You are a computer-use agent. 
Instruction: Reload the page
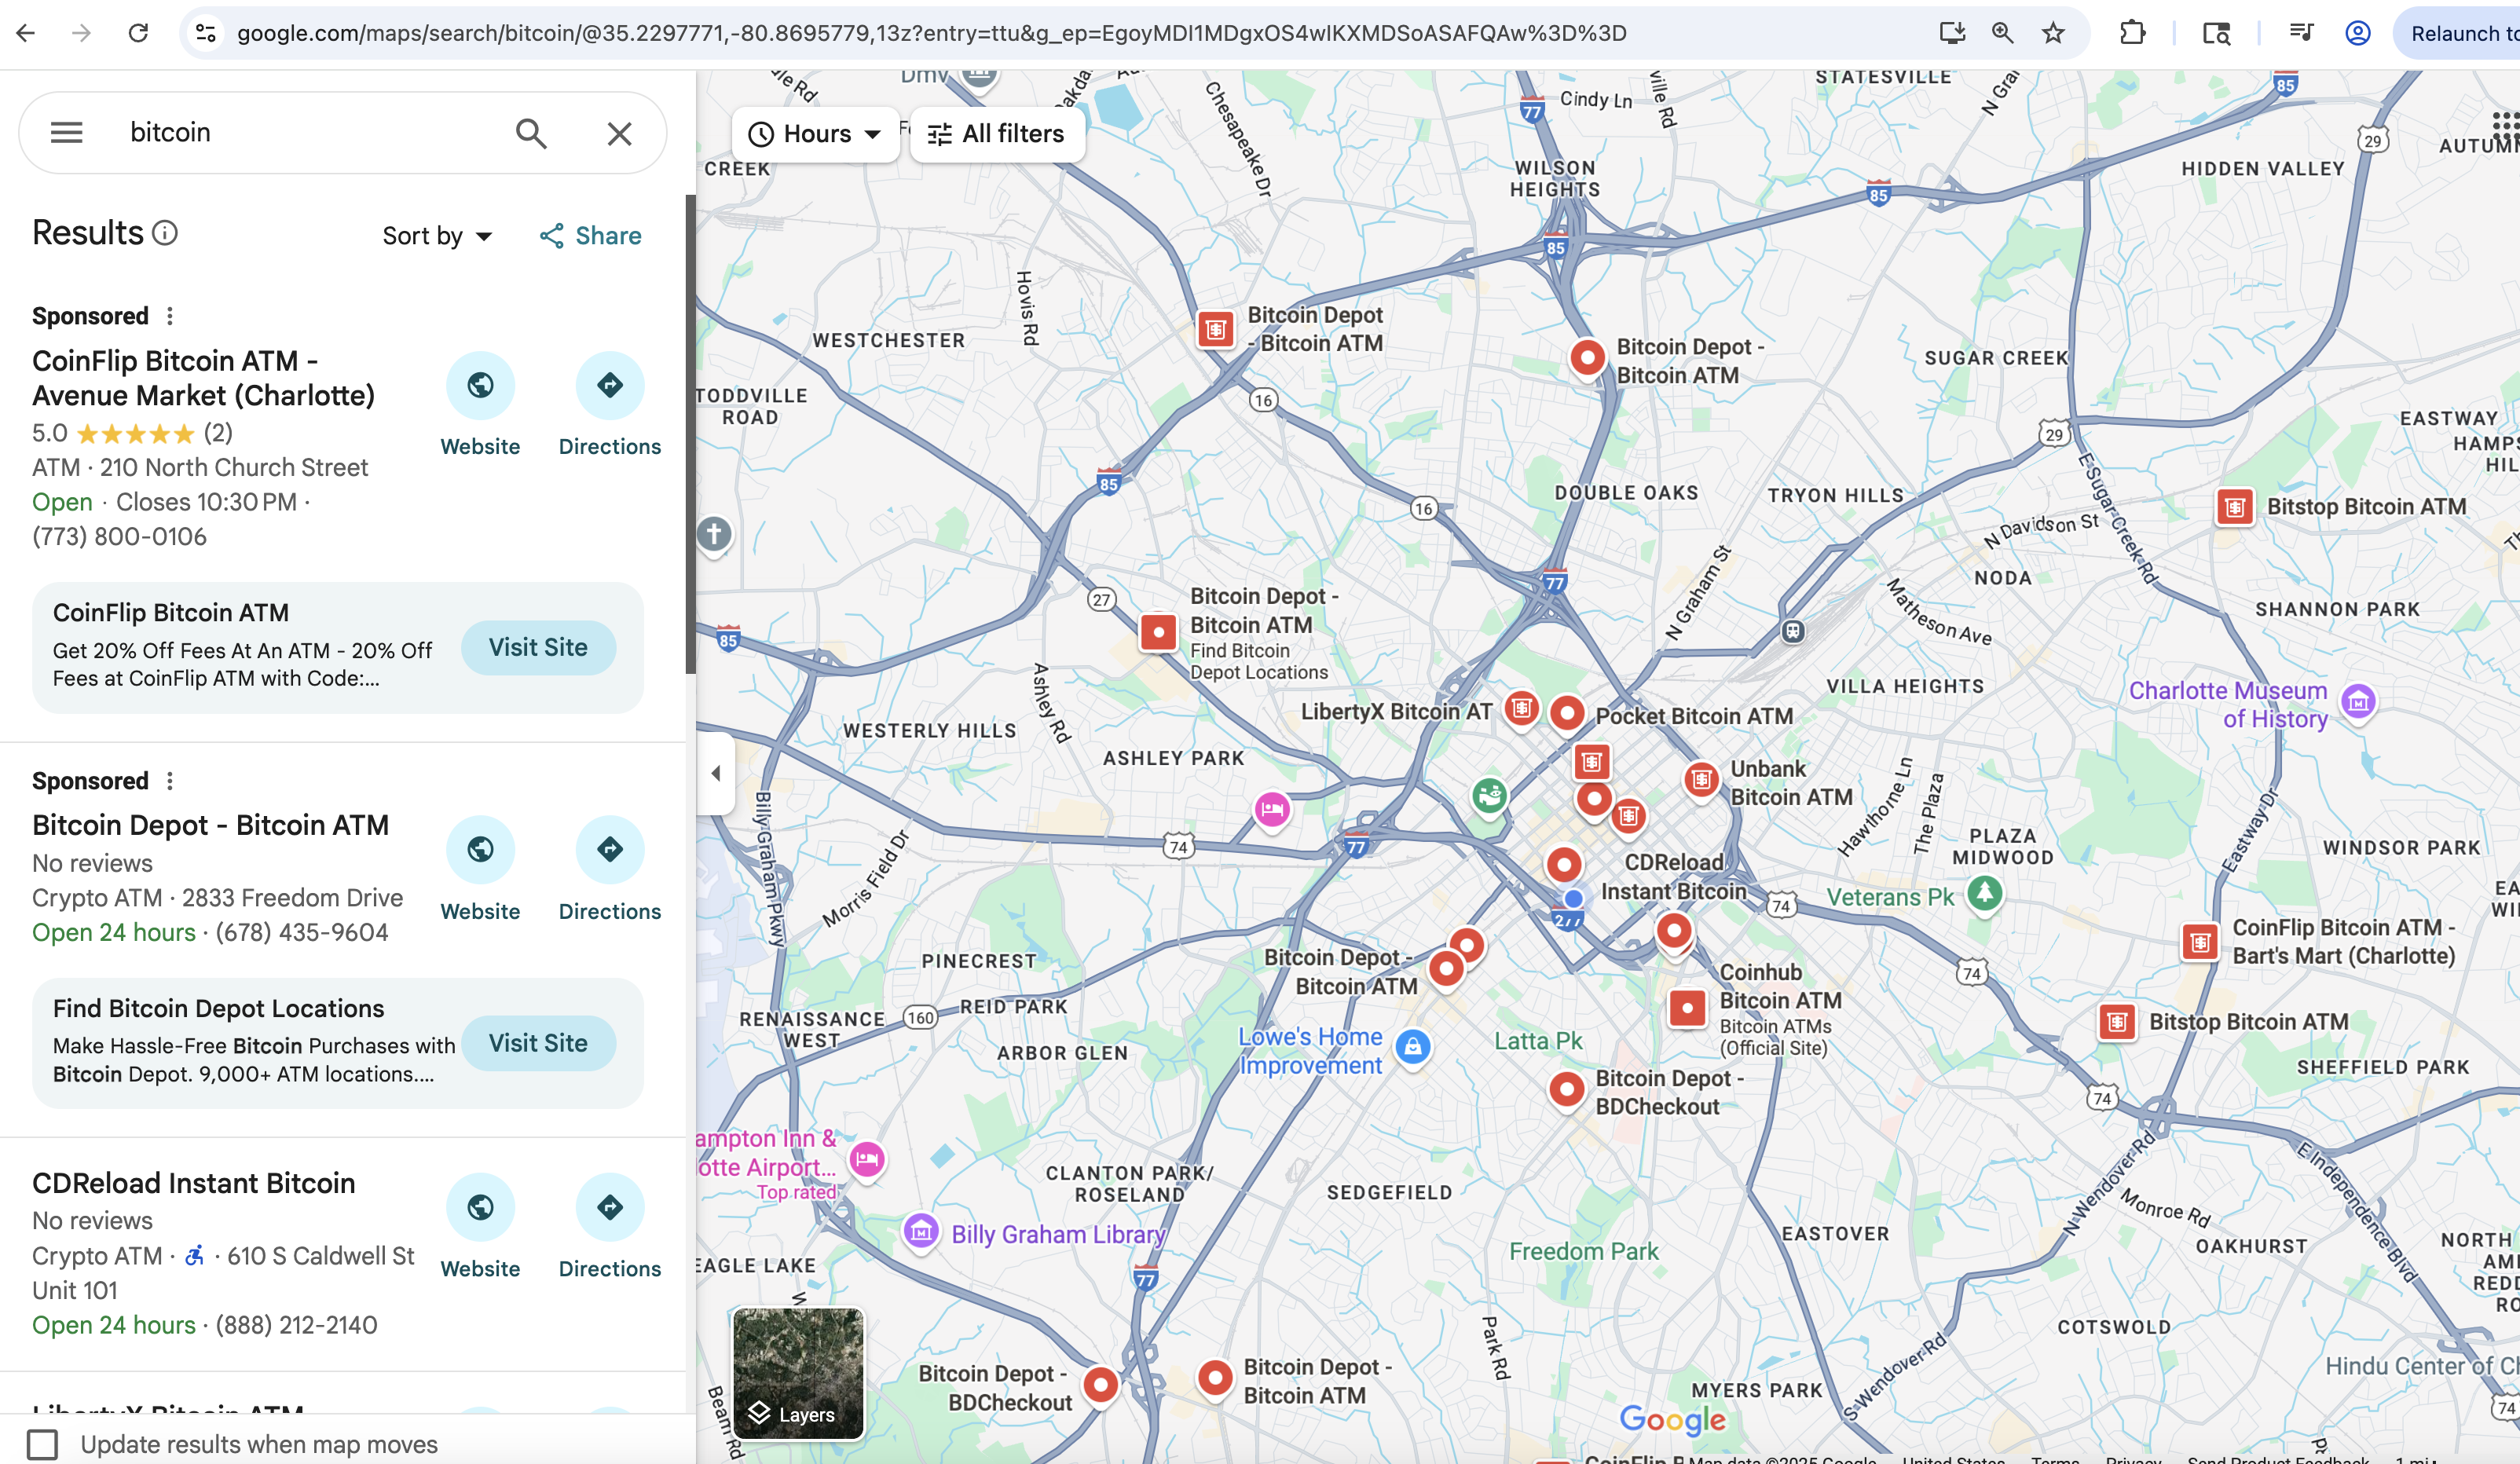138,33
